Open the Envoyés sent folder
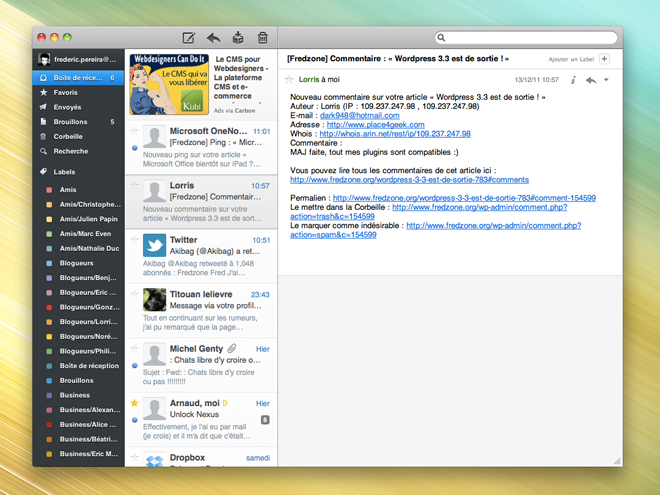The height and width of the screenshot is (495, 660). [78, 107]
